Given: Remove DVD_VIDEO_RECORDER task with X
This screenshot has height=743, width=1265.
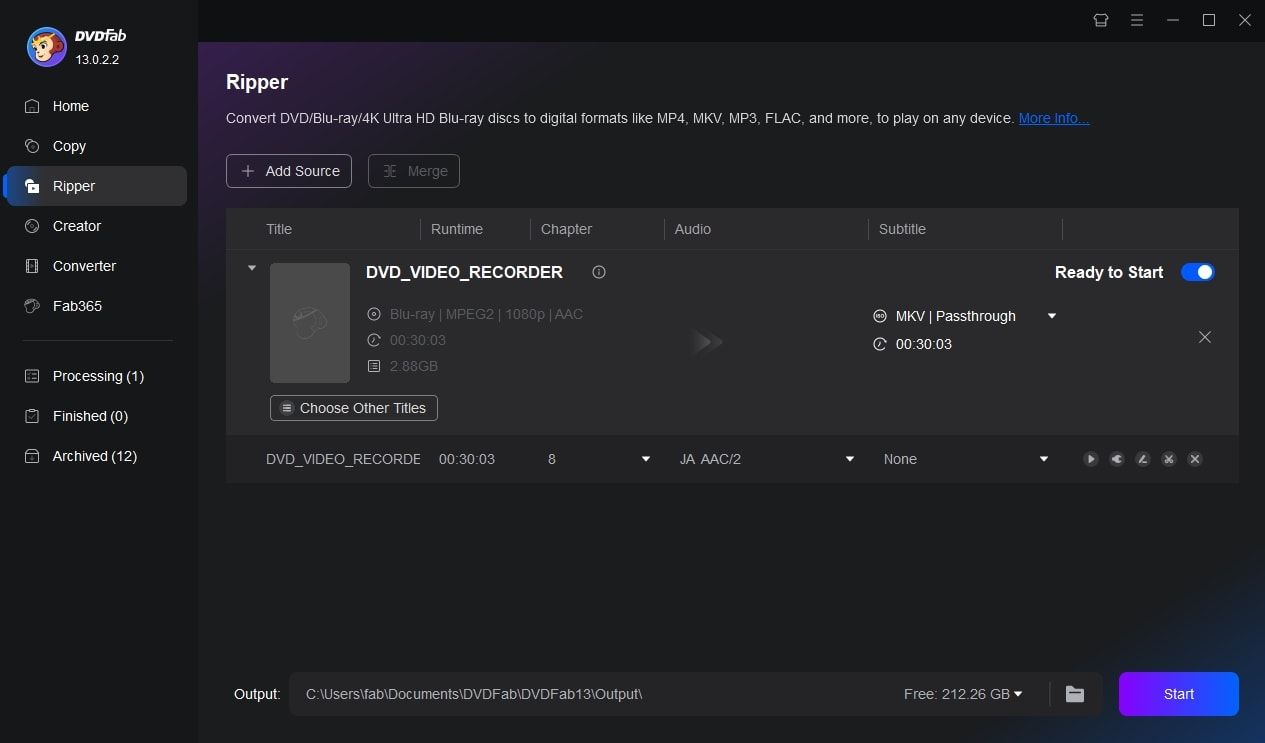Looking at the screenshot, I should point(1204,337).
